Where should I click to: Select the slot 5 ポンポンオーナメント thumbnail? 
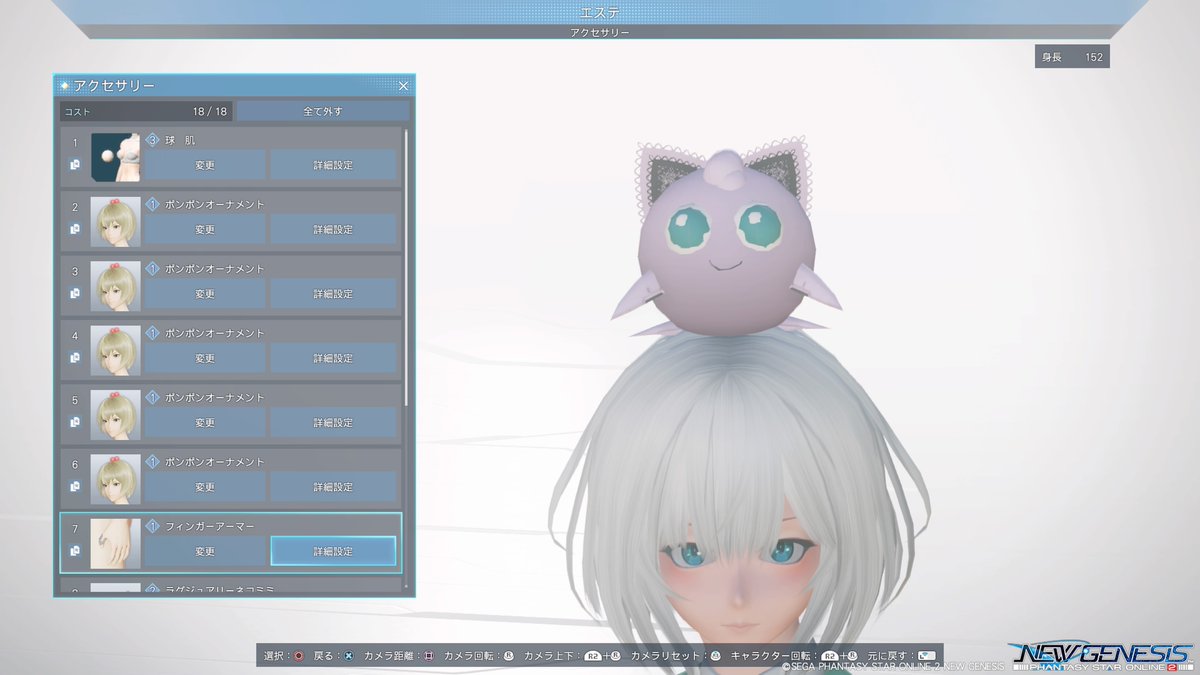pyautogui.click(x=115, y=415)
